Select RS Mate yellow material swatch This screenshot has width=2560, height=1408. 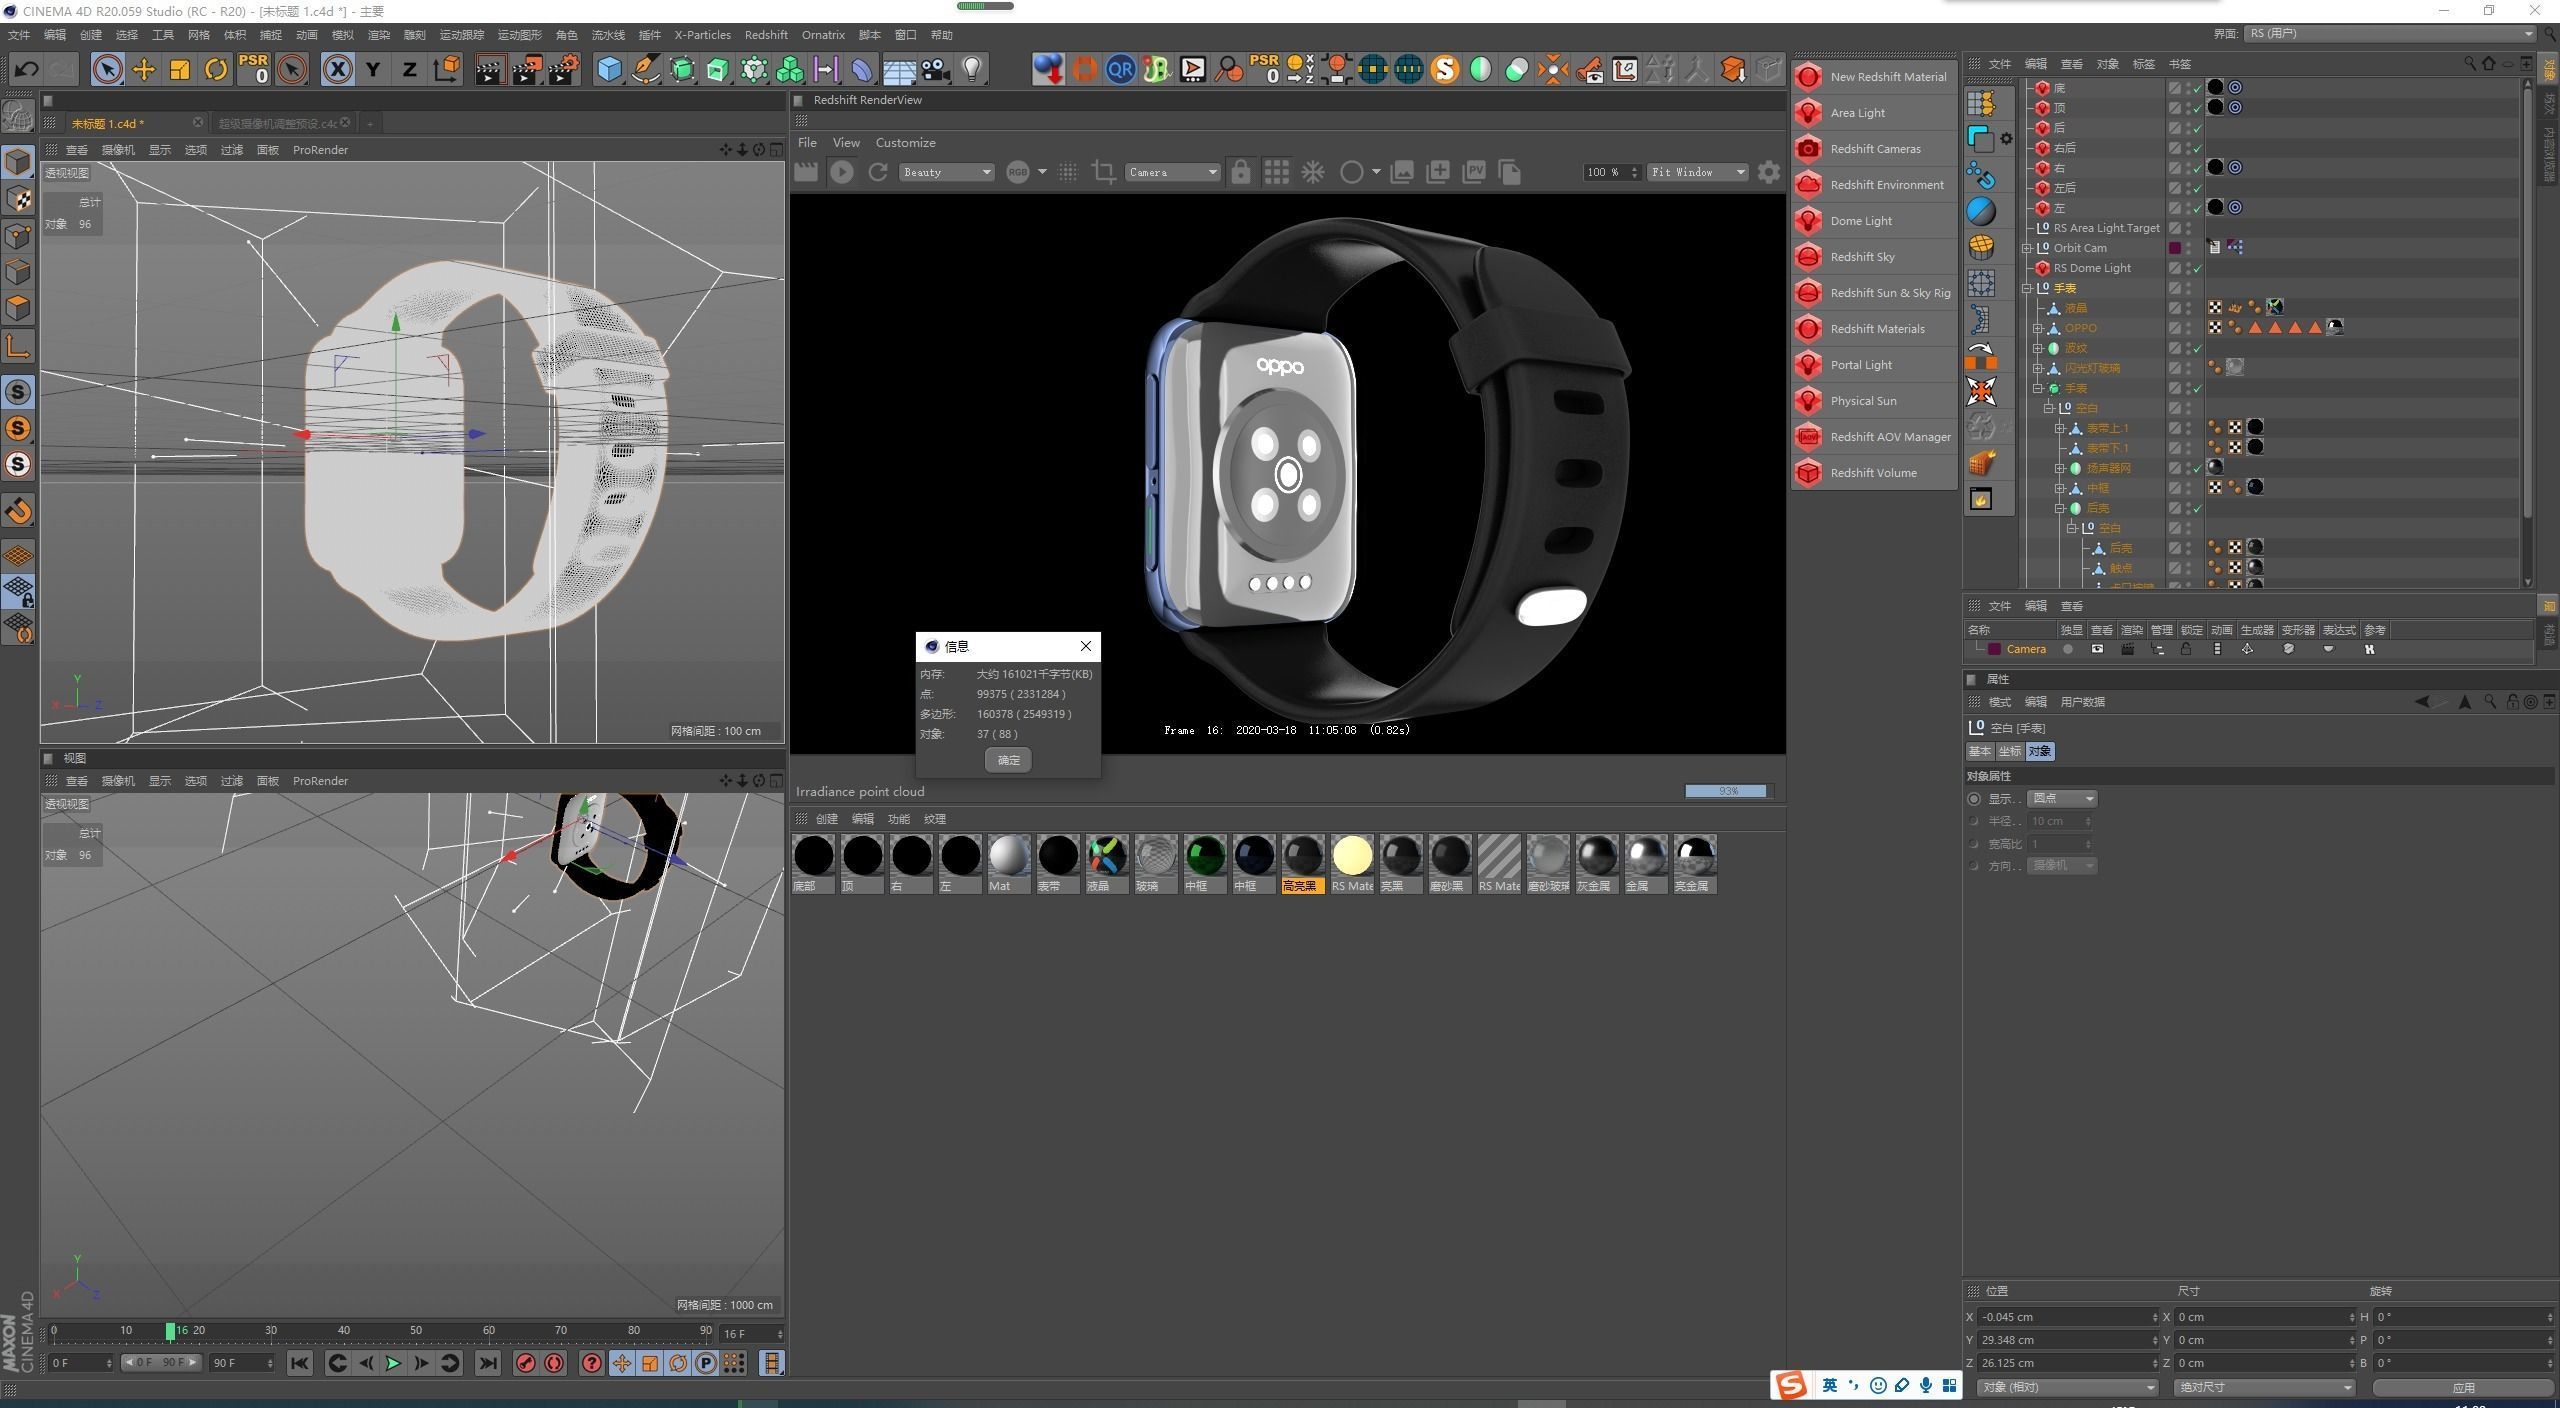pos(1352,864)
